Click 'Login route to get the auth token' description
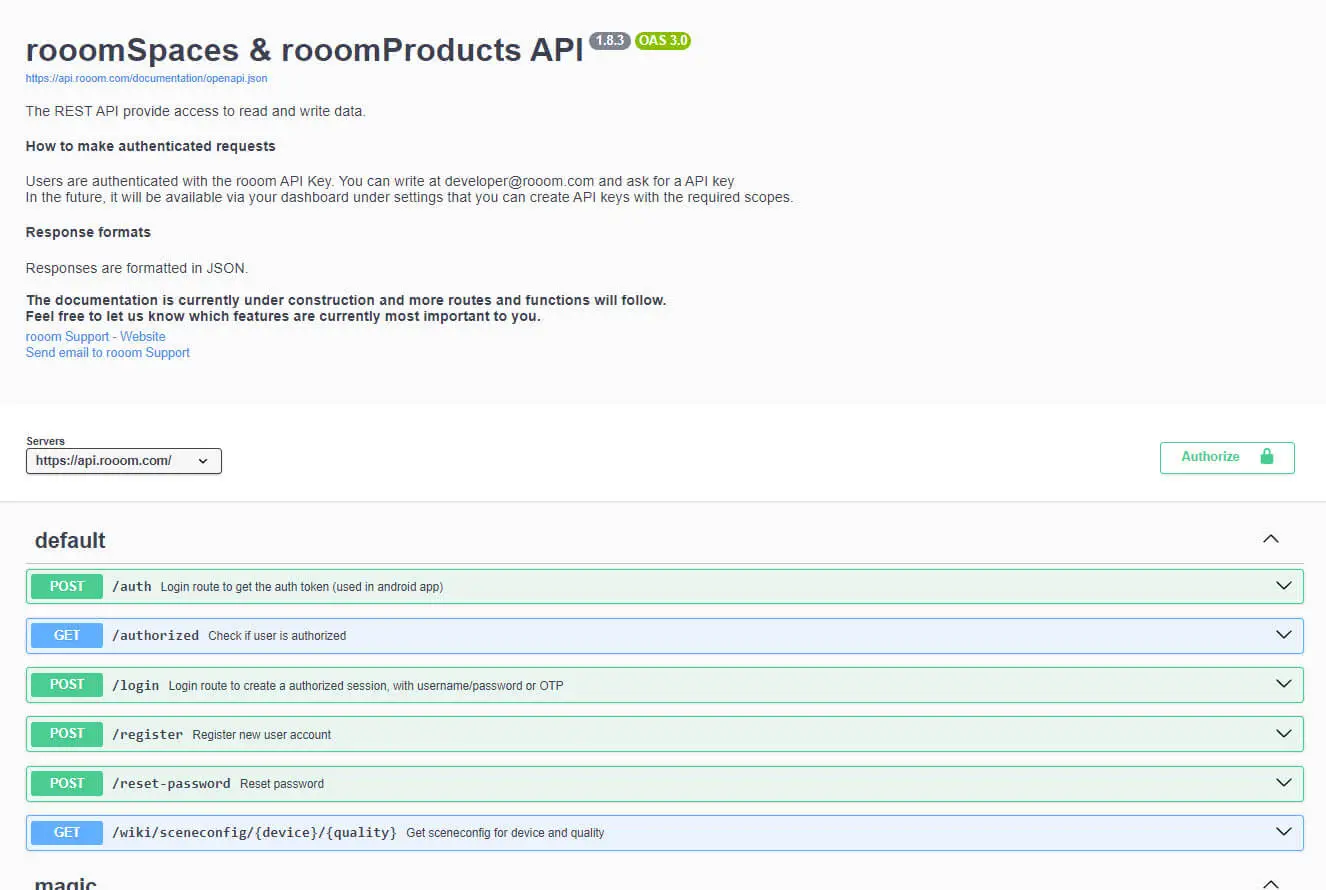 301,587
